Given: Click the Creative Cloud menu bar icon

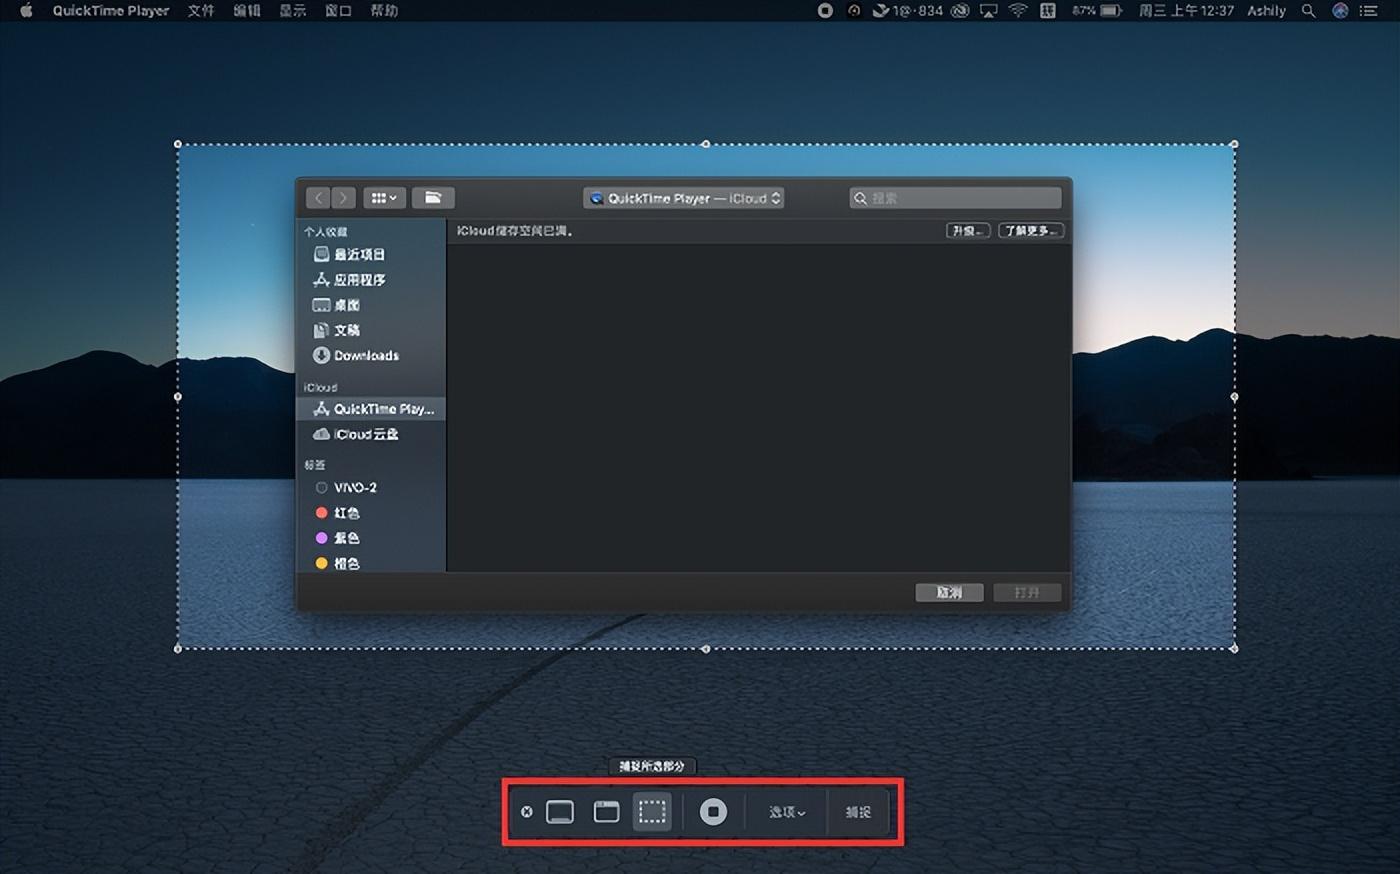Looking at the screenshot, I should coord(959,10).
